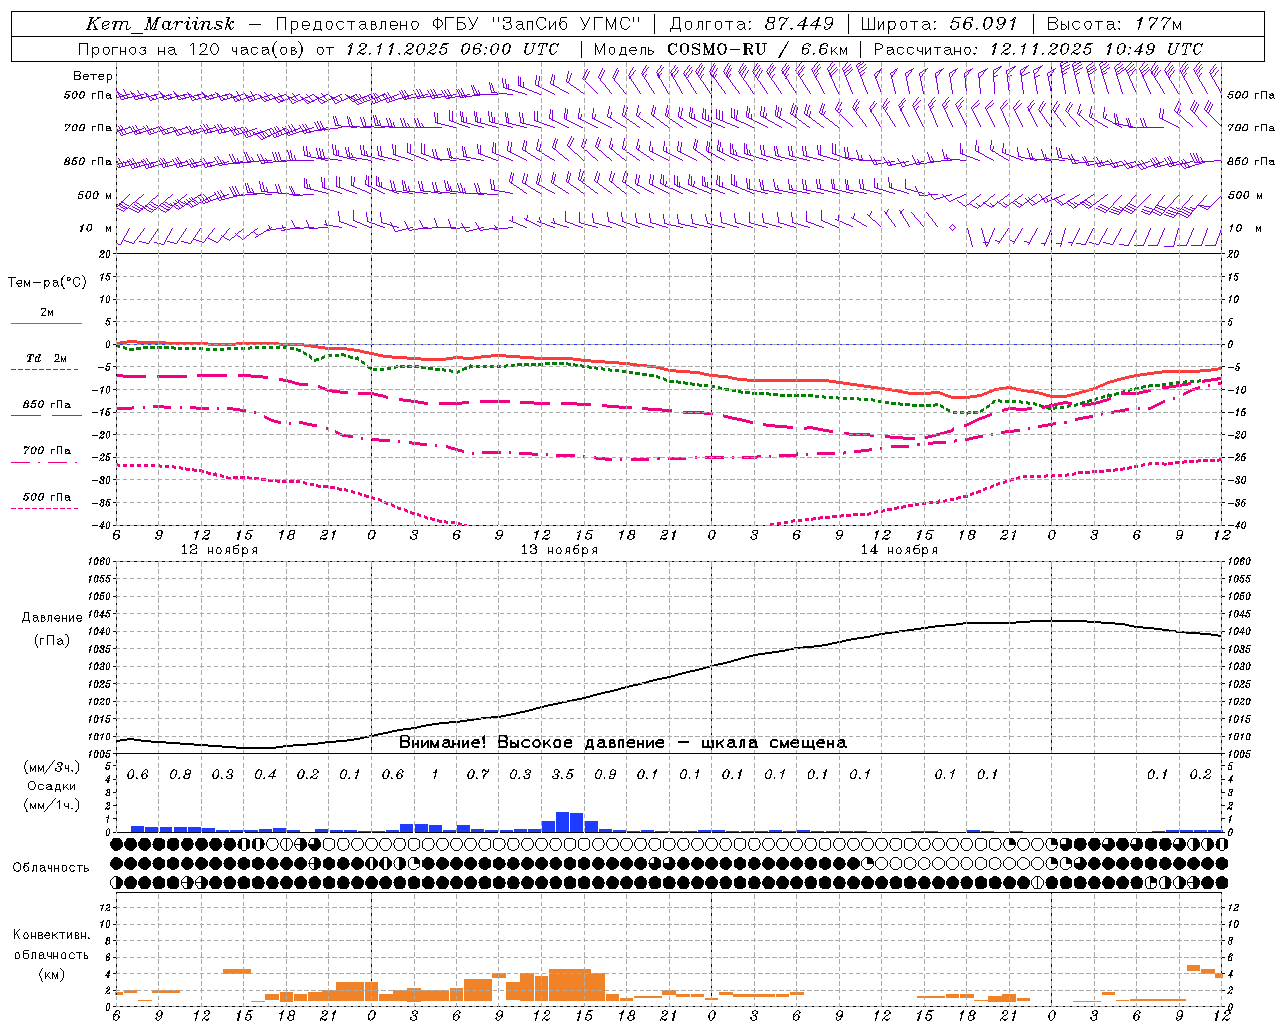Image resolution: width=1280 pixels, height=1024 pixels.
Task: Click the Тем-ра(°C) axis title
Action: [47, 283]
